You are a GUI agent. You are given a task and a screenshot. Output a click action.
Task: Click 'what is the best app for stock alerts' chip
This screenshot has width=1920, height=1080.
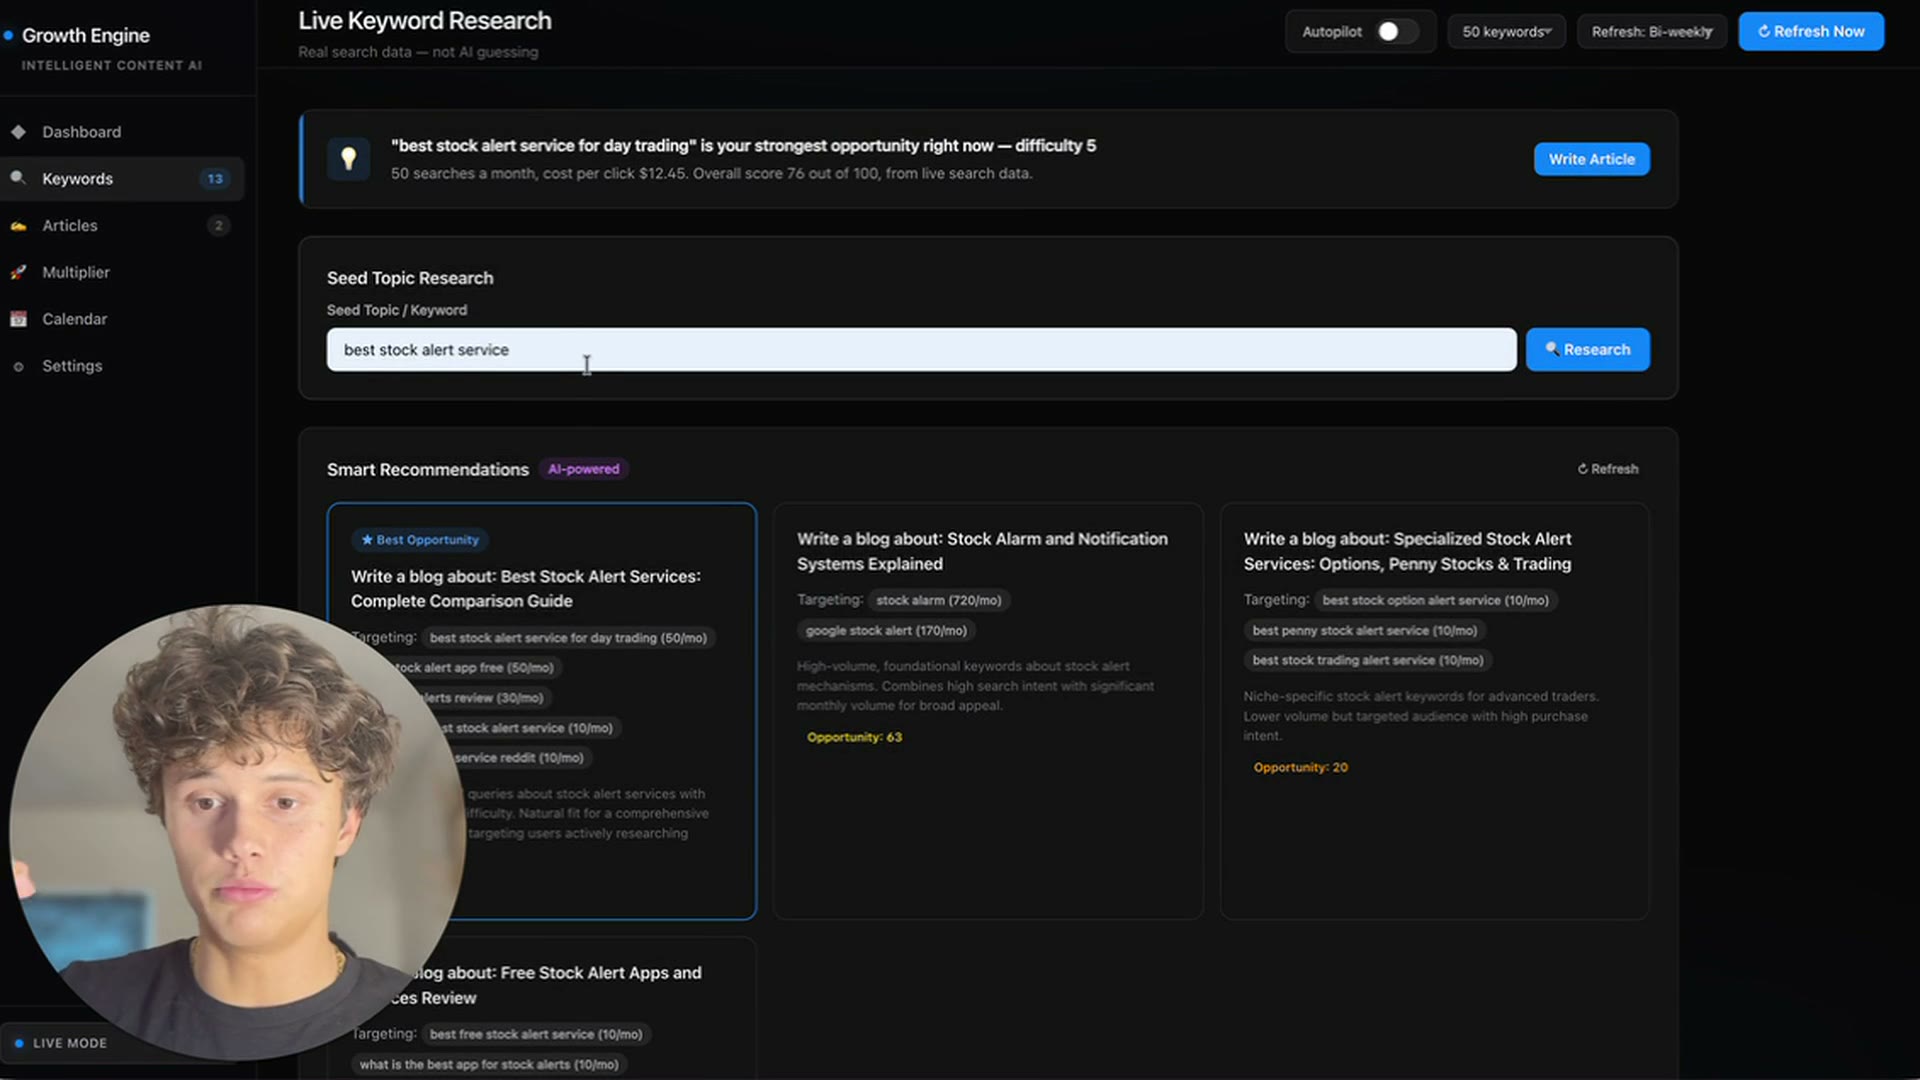click(x=489, y=1065)
